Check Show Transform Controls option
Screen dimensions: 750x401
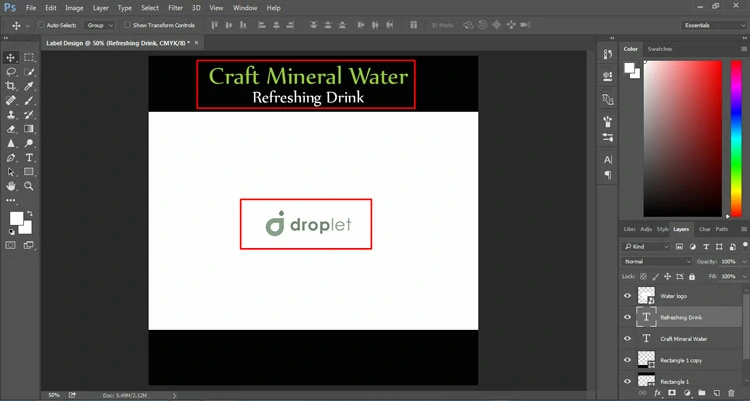click(x=127, y=25)
